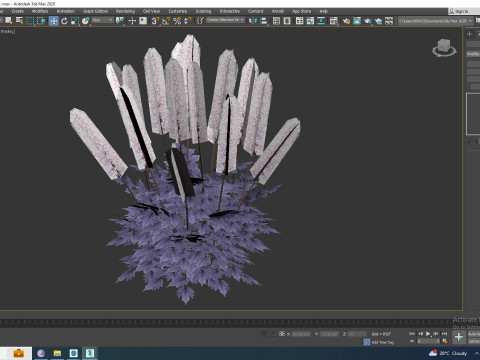Click Select and Place tool
This screenshot has height=360, width=480.
[x=85, y=21]
